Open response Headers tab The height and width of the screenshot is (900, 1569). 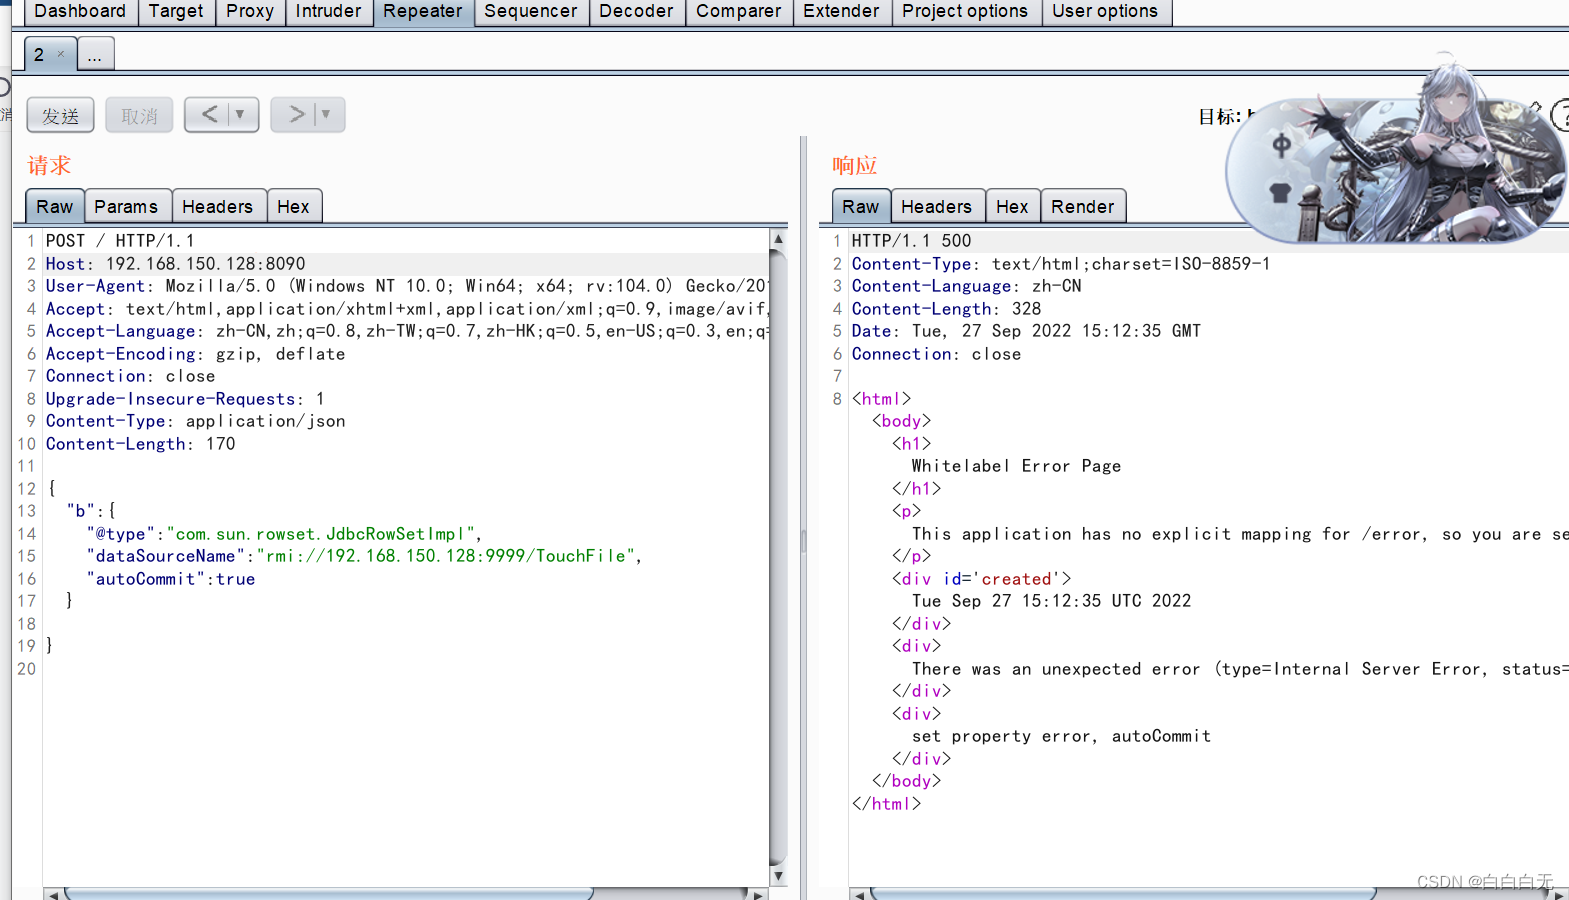tap(937, 206)
